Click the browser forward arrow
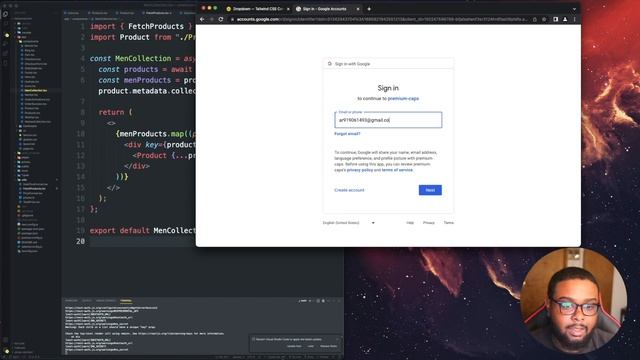 click(x=211, y=19)
